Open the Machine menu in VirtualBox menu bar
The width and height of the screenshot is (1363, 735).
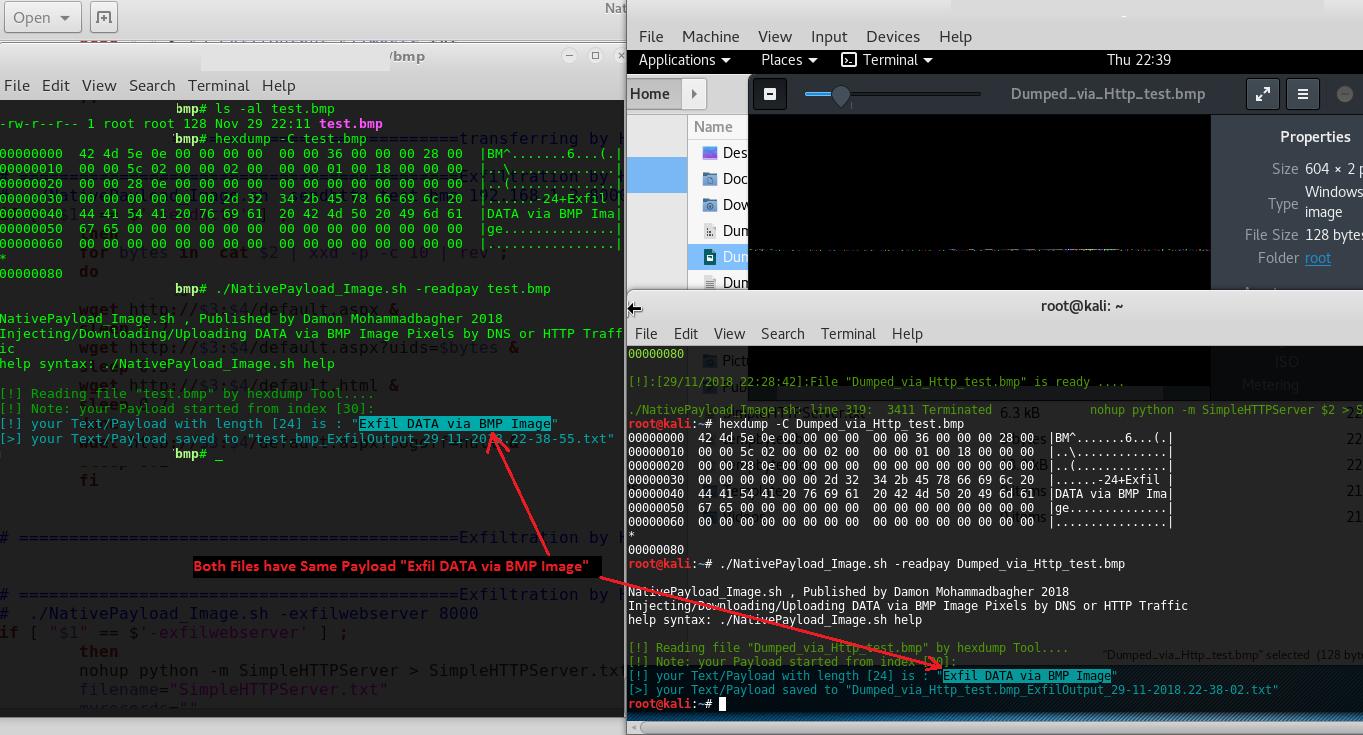point(710,36)
